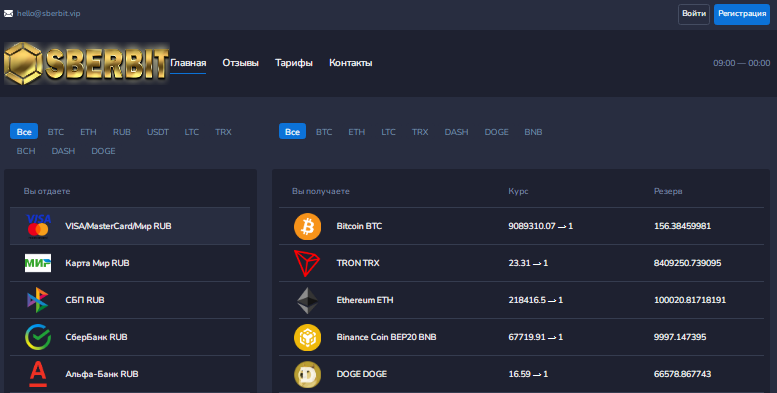Select the SberBank green check icon

tap(38, 337)
